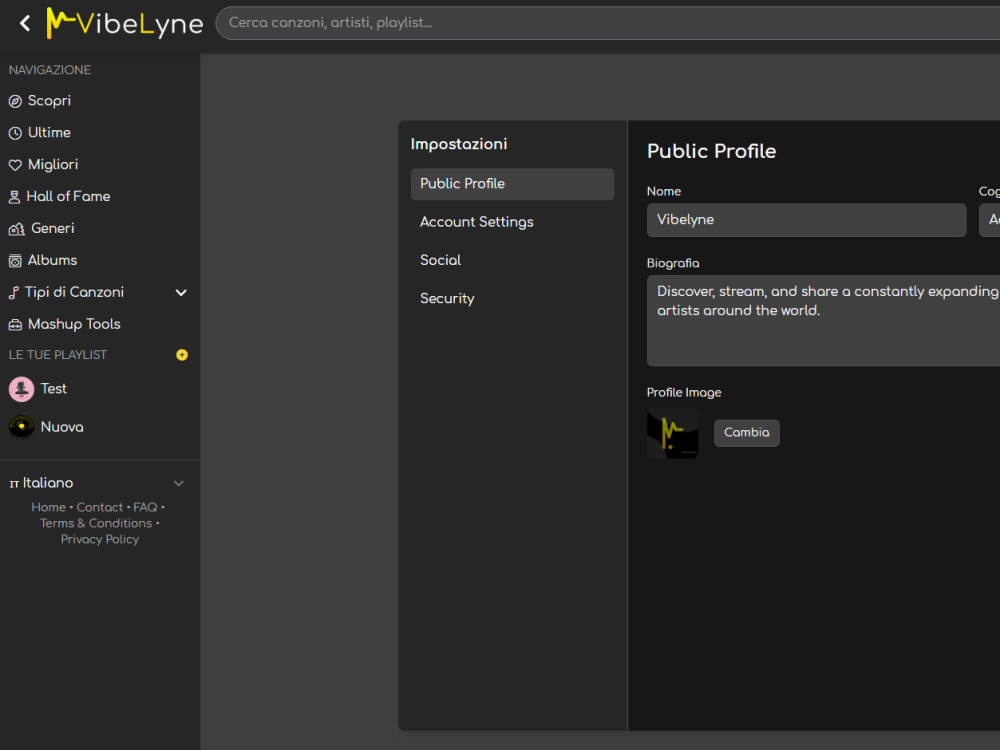This screenshot has height=750, width=1000.
Task: Click the Cambia profile image button
Action: click(747, 433)
